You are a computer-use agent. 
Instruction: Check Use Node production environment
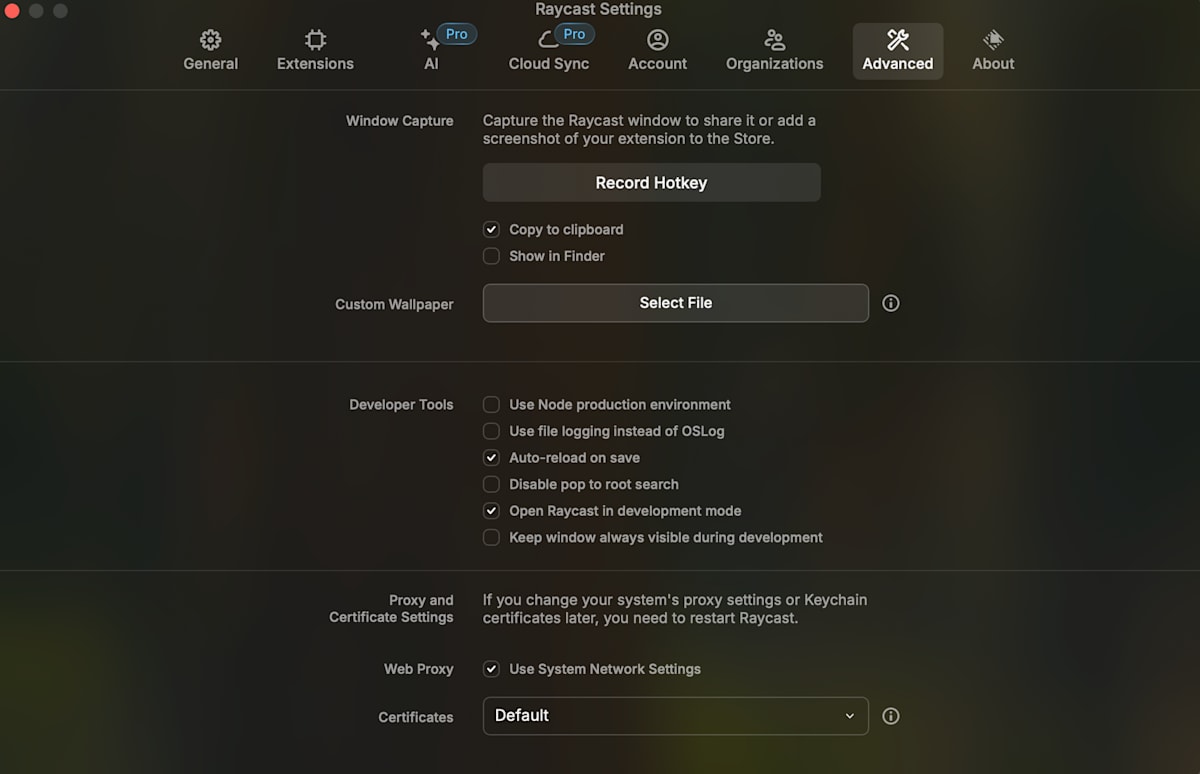click(491, 404)
